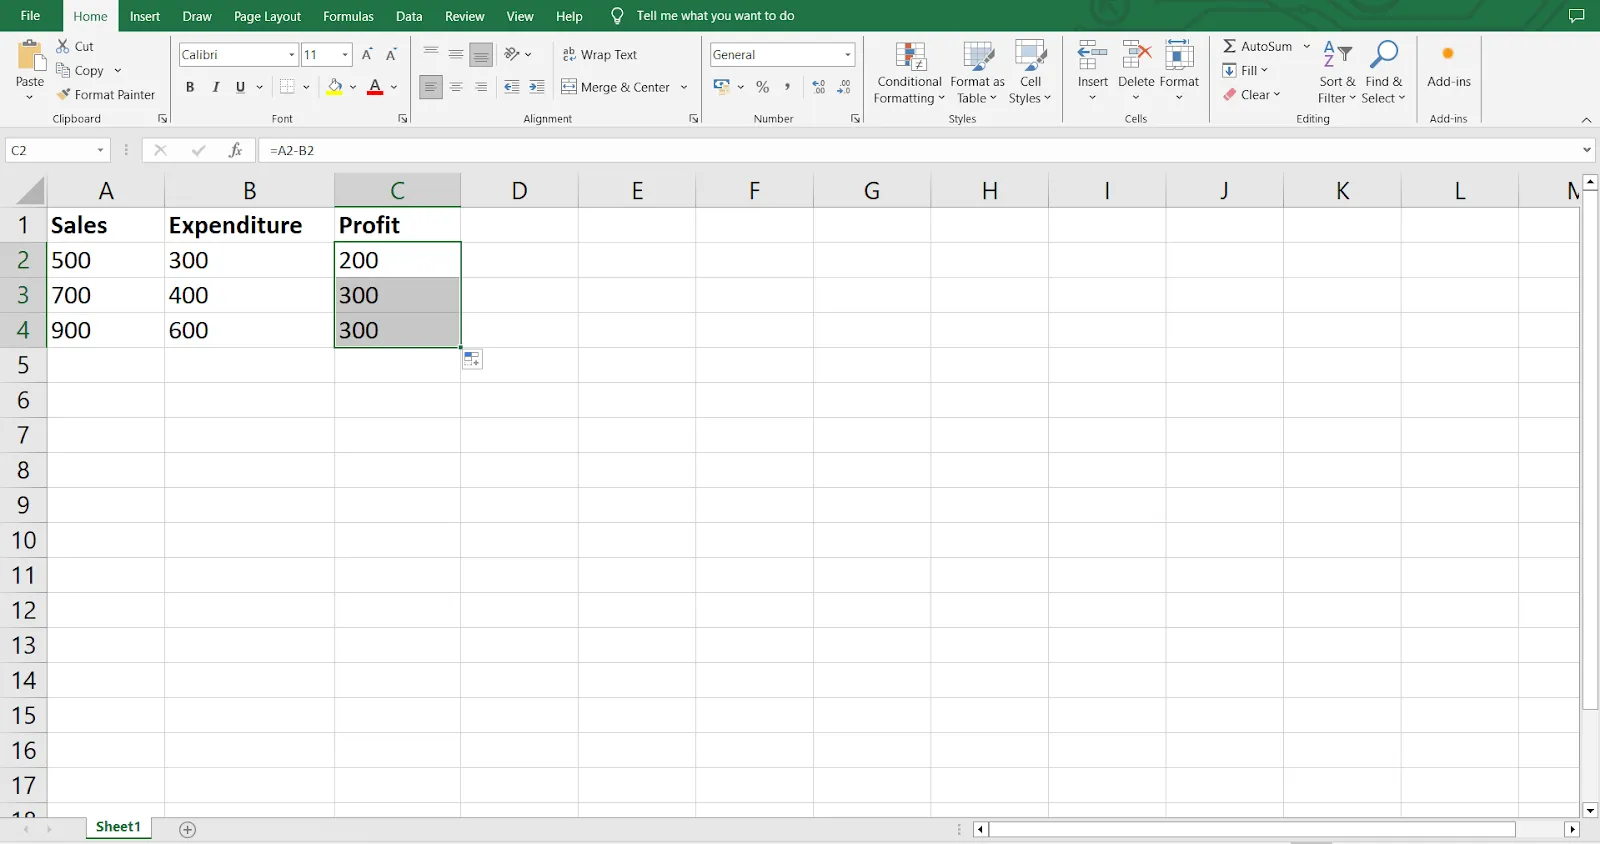Click the Increase Decimal icon
The image size is (1600, 844).
tap(819, 87)
